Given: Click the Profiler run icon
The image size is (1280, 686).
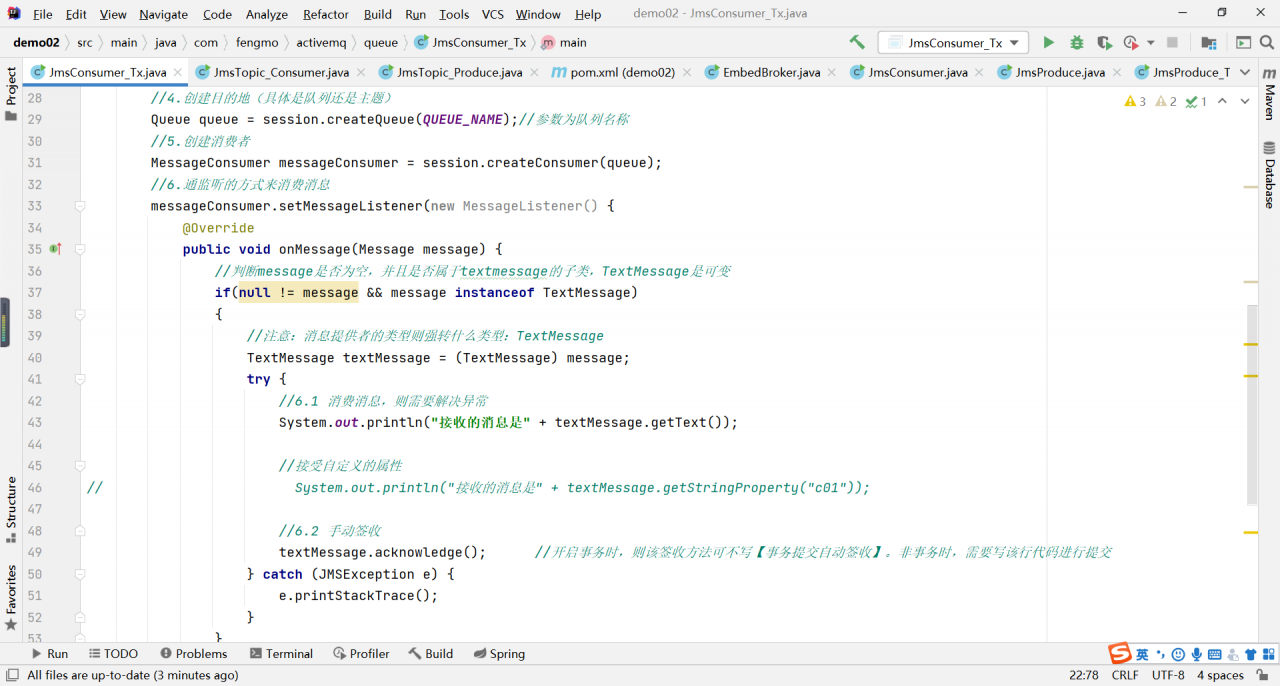Looking at the screenshot, I should (1131, 43).
